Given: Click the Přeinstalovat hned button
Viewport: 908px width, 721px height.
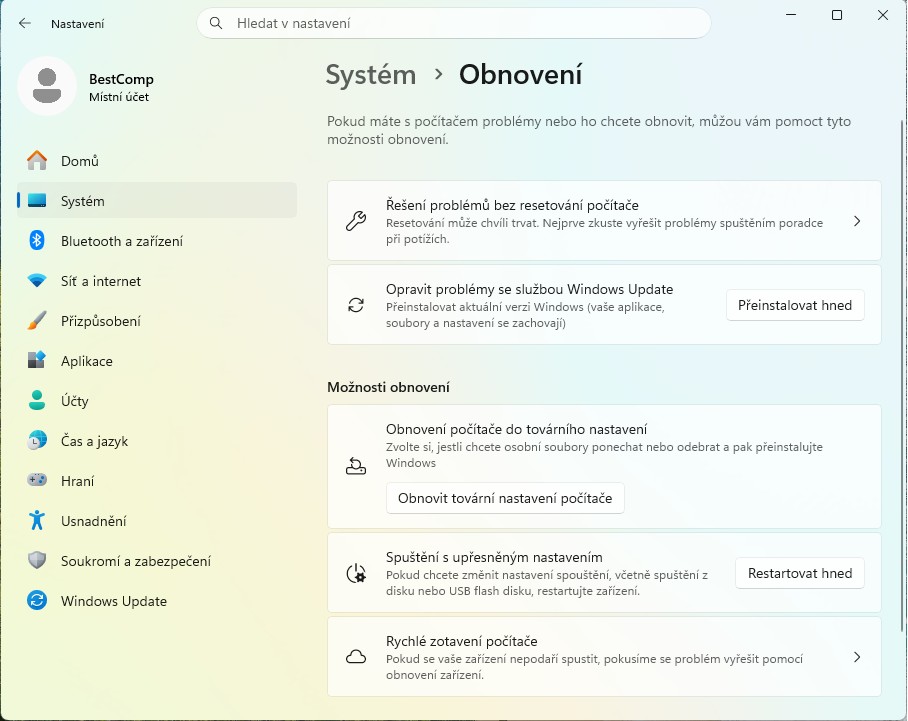Looking at the screenshot, I should [x=795, y=305].
